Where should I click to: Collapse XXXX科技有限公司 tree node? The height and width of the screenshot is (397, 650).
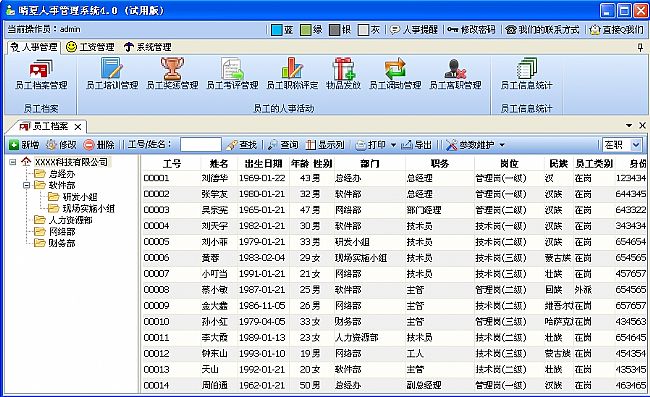(x=13, y=162)
